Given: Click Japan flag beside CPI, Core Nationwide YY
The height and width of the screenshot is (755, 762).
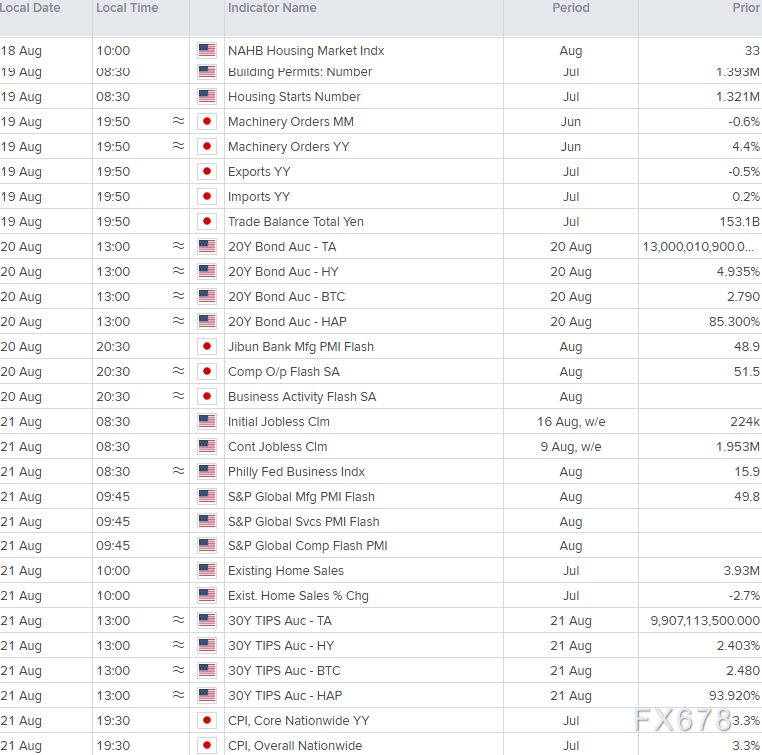Looking at the screenshot, I should pos(207,721).
